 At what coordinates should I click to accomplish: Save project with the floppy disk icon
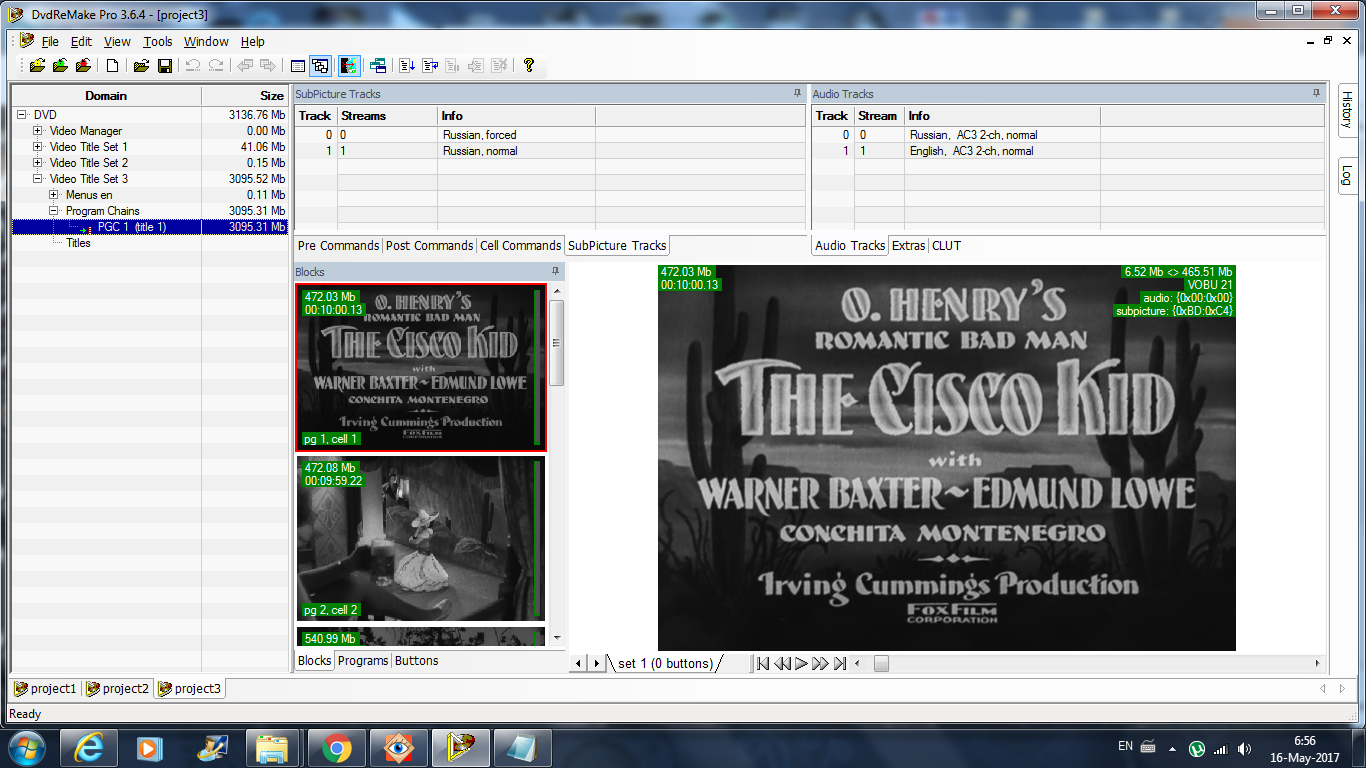[x=165, y=66]
